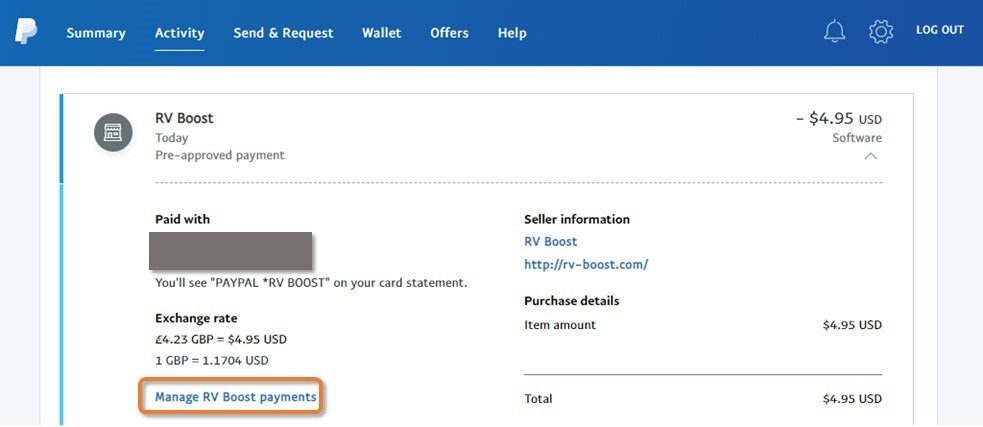Click the - $4.95 USD transaction amount
This screenshot has height=427, width=983.
839,119
